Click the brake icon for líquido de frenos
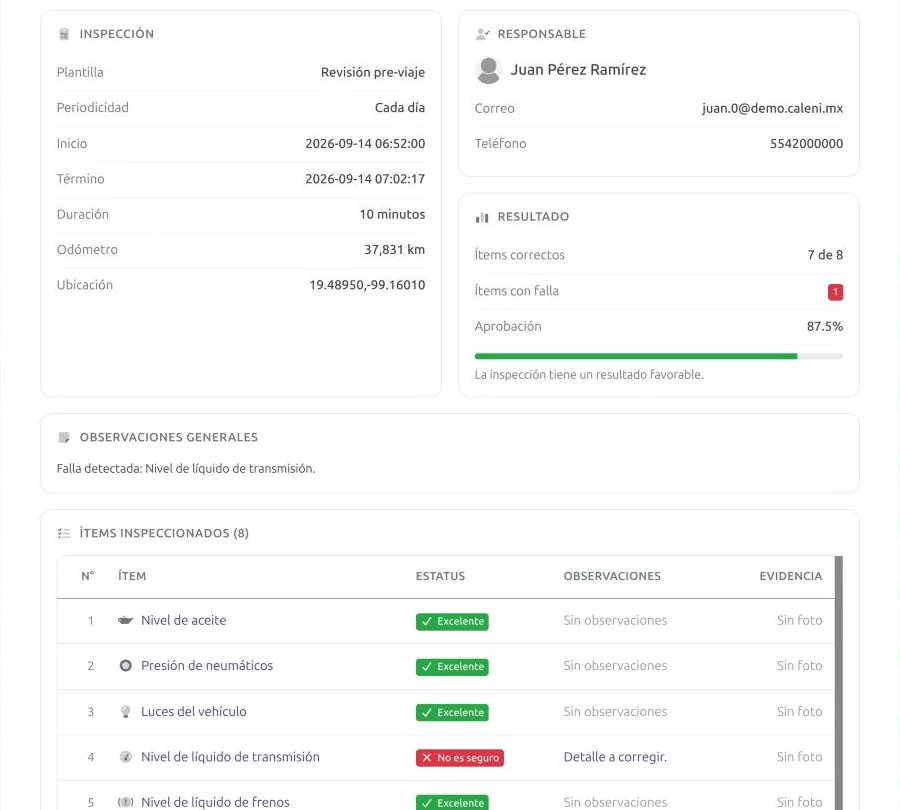This screenshot has width=900, height=810. point(126,802)
